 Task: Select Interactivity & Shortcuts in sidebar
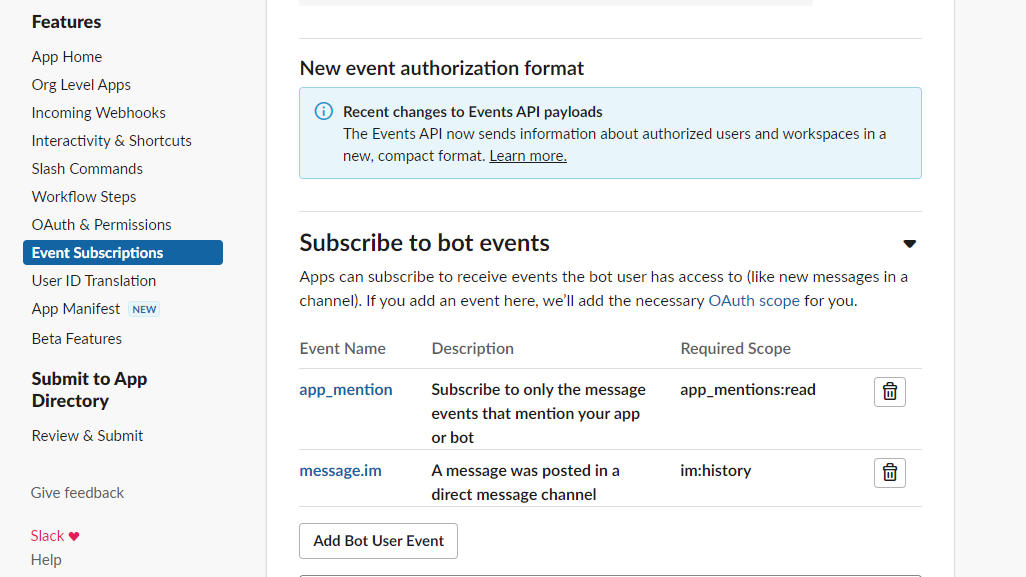111,141
